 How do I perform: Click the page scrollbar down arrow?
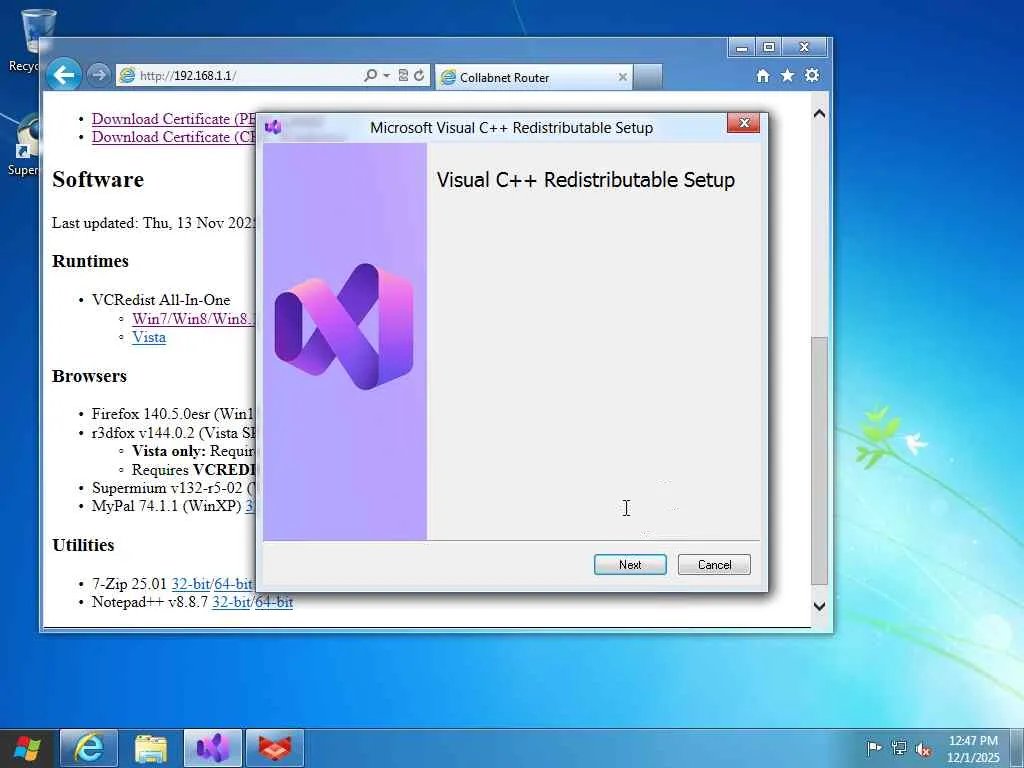point(820,606)
